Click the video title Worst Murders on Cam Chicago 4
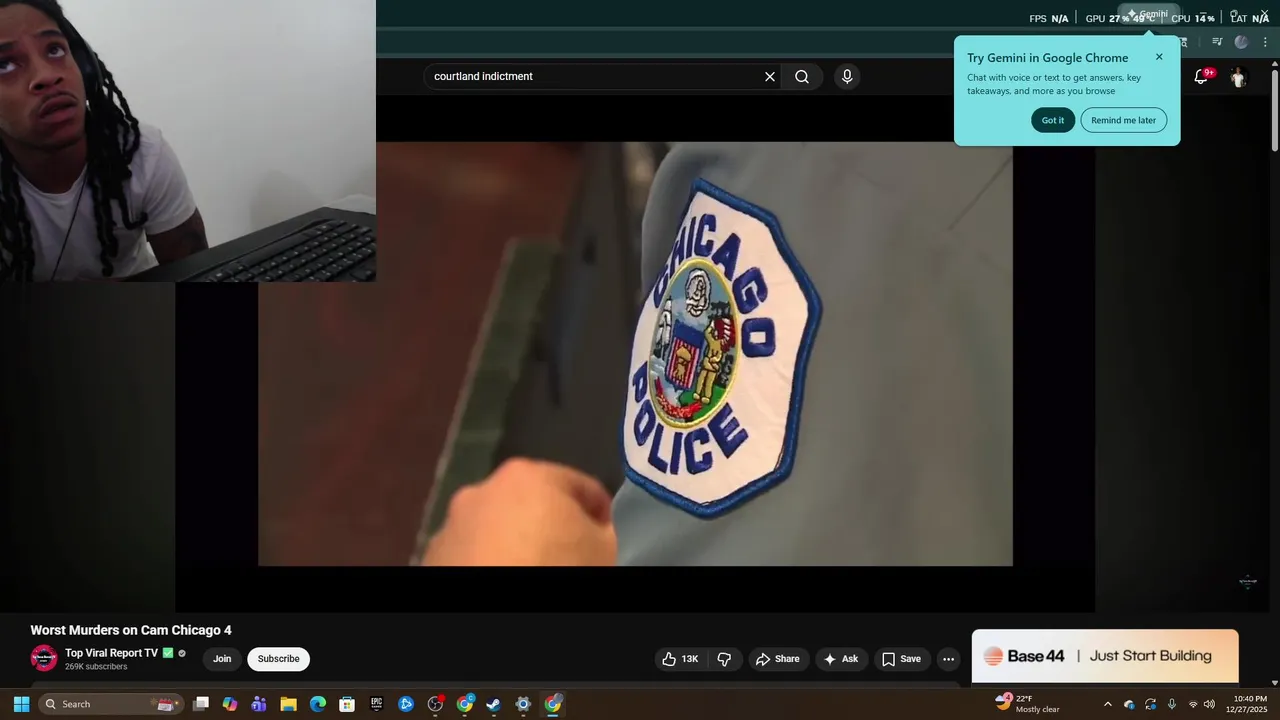The height and width of the screenshot is (720, 1280). [131, 630]
